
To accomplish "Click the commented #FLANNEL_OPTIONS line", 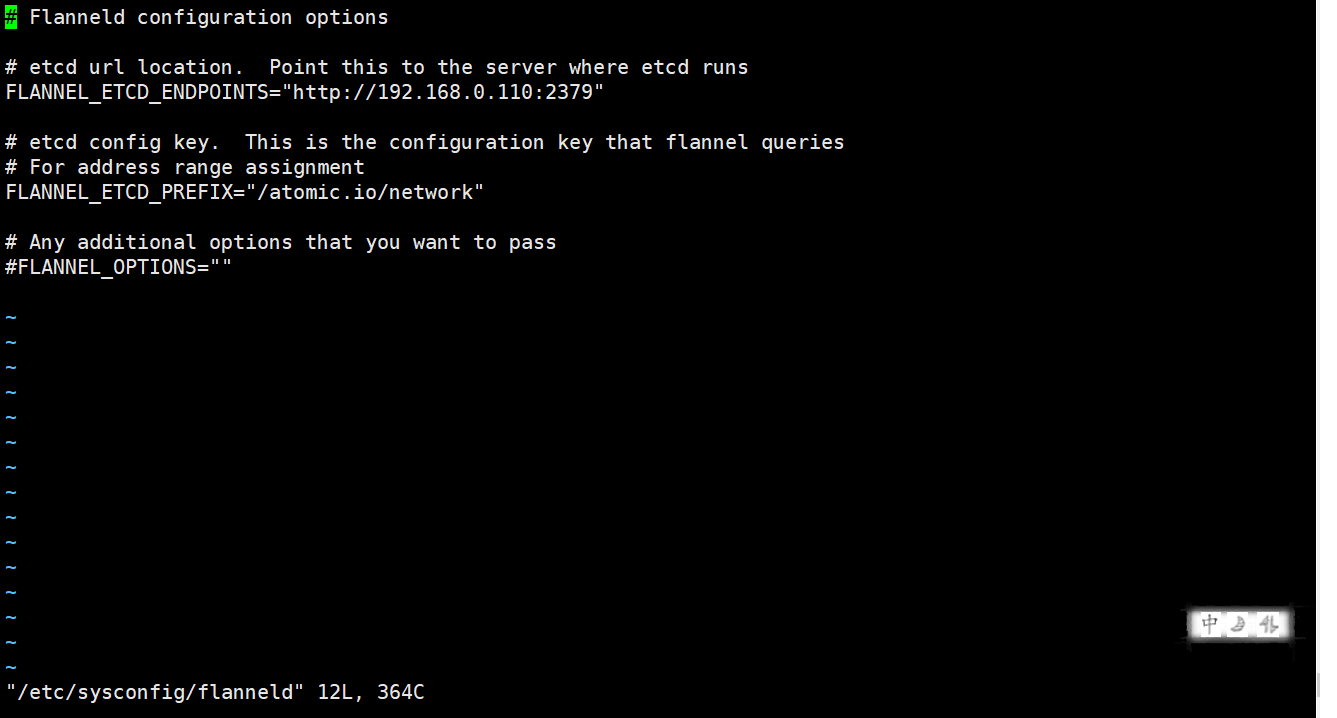I will tap(119, 268).
